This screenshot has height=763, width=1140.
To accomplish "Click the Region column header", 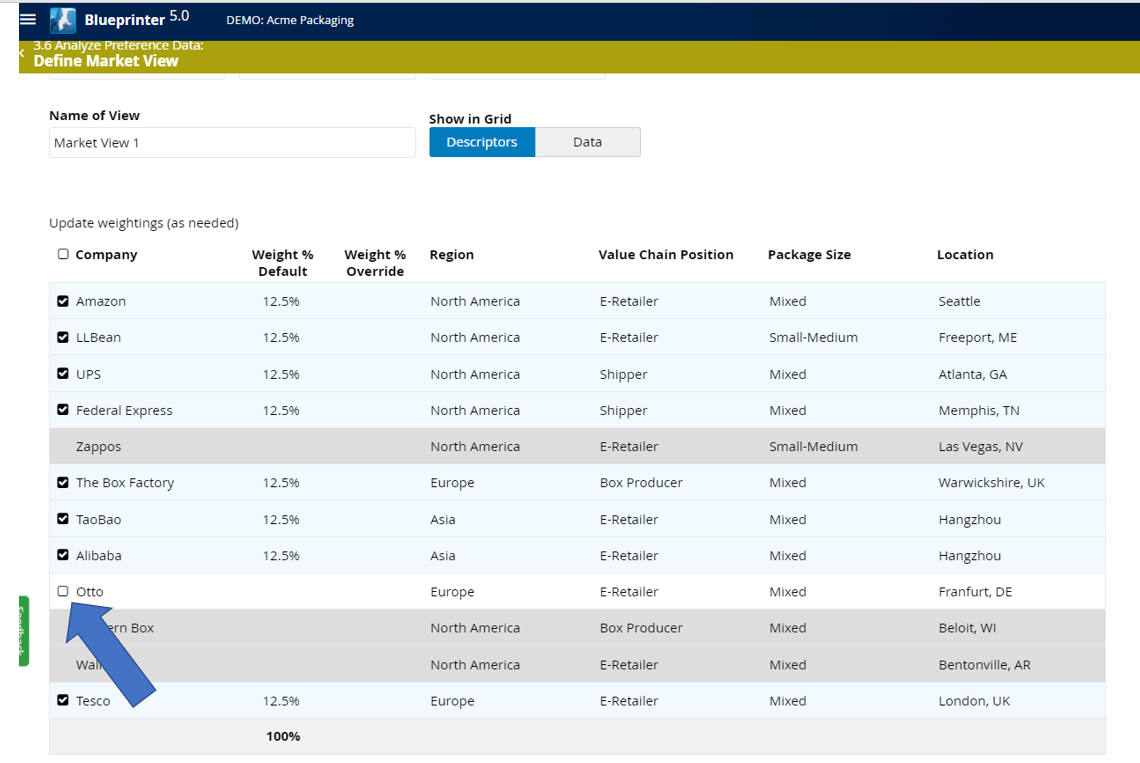I will tap(451, 255).
